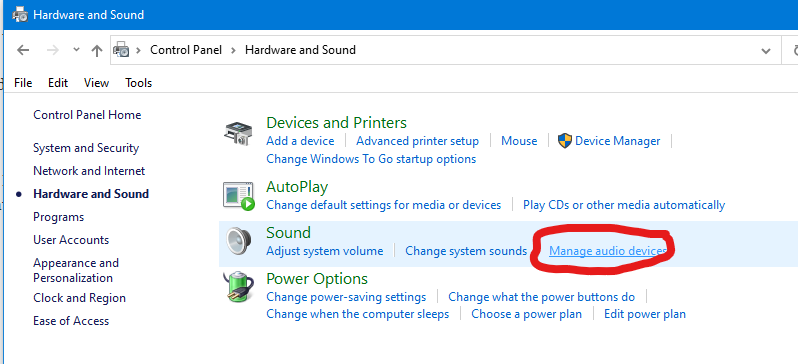Click the Devices and Printers icon
The height and width of the screenshot is (364, 798).
[238, 134]
